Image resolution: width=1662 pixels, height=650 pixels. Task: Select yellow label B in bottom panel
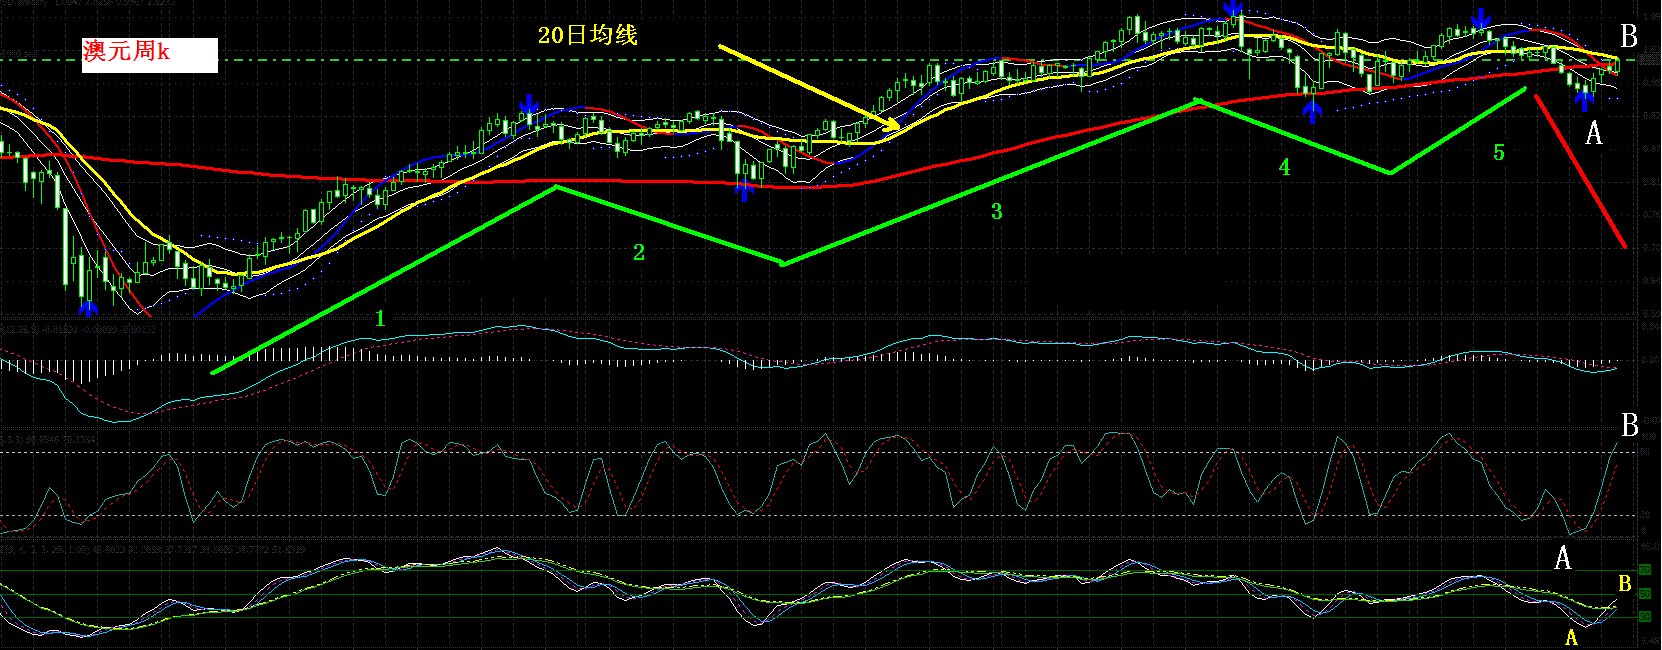[x=1625, y=584]
